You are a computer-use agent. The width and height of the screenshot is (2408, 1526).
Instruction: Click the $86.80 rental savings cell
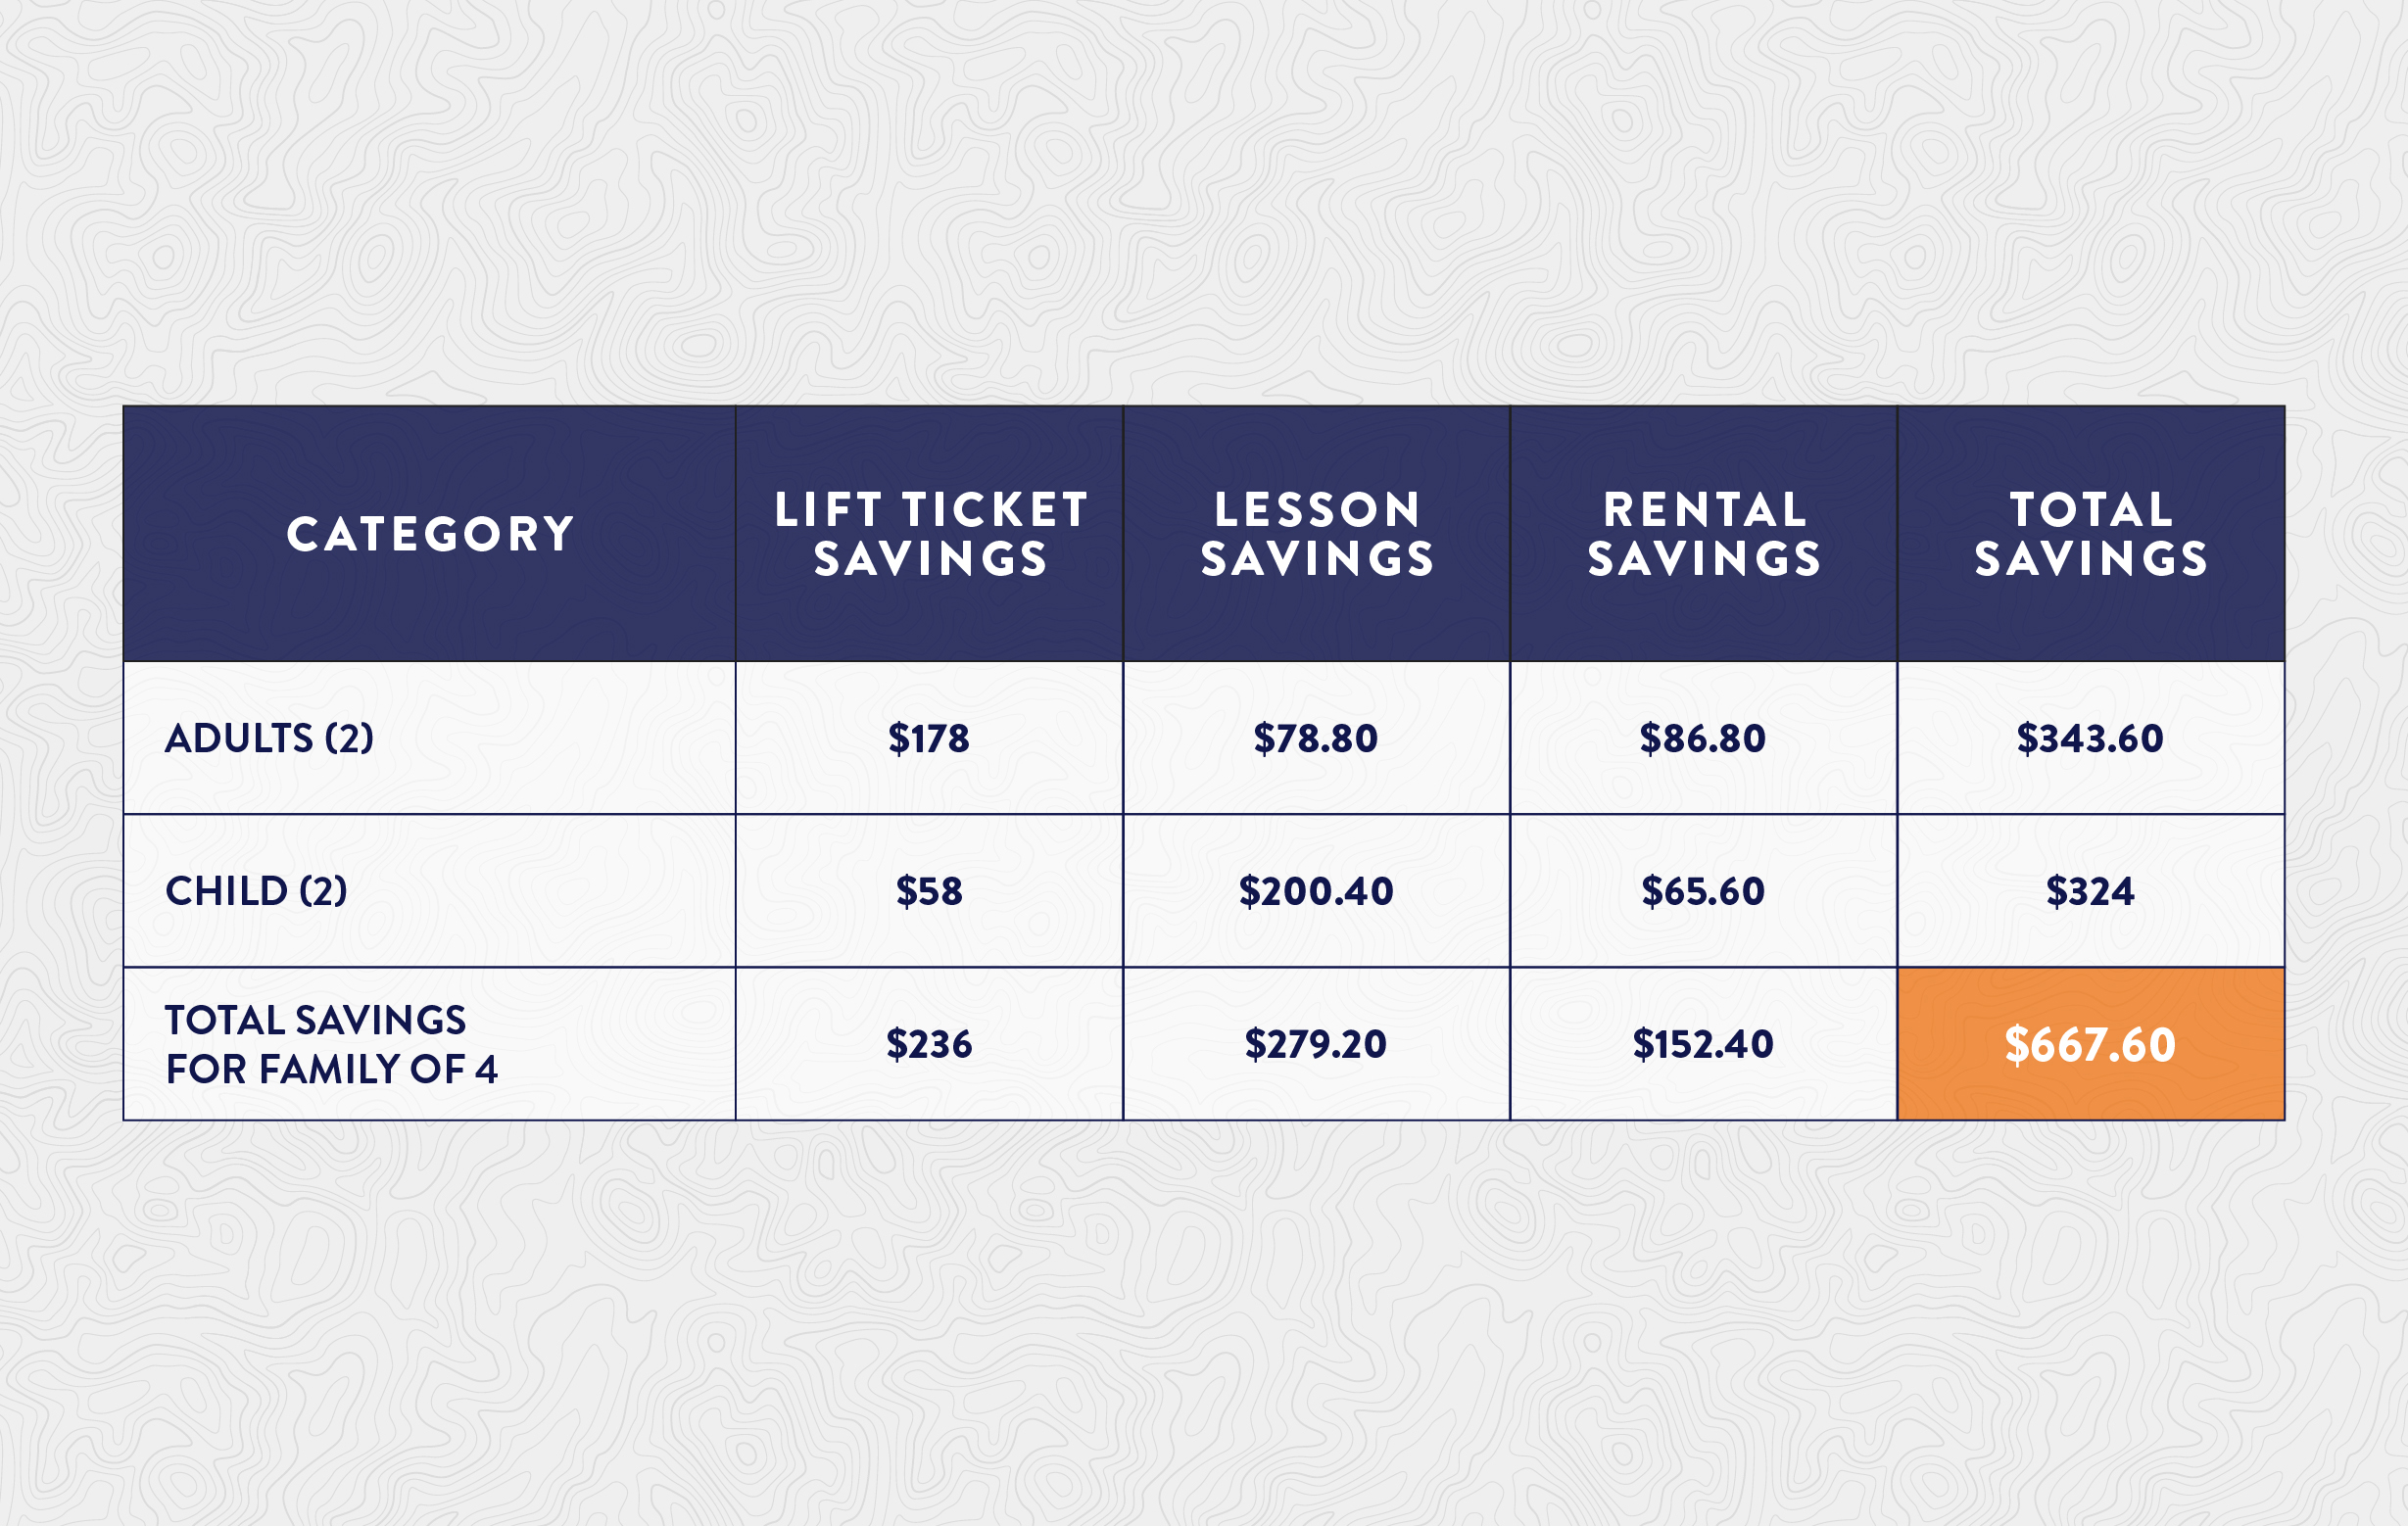pos(1703,738)
